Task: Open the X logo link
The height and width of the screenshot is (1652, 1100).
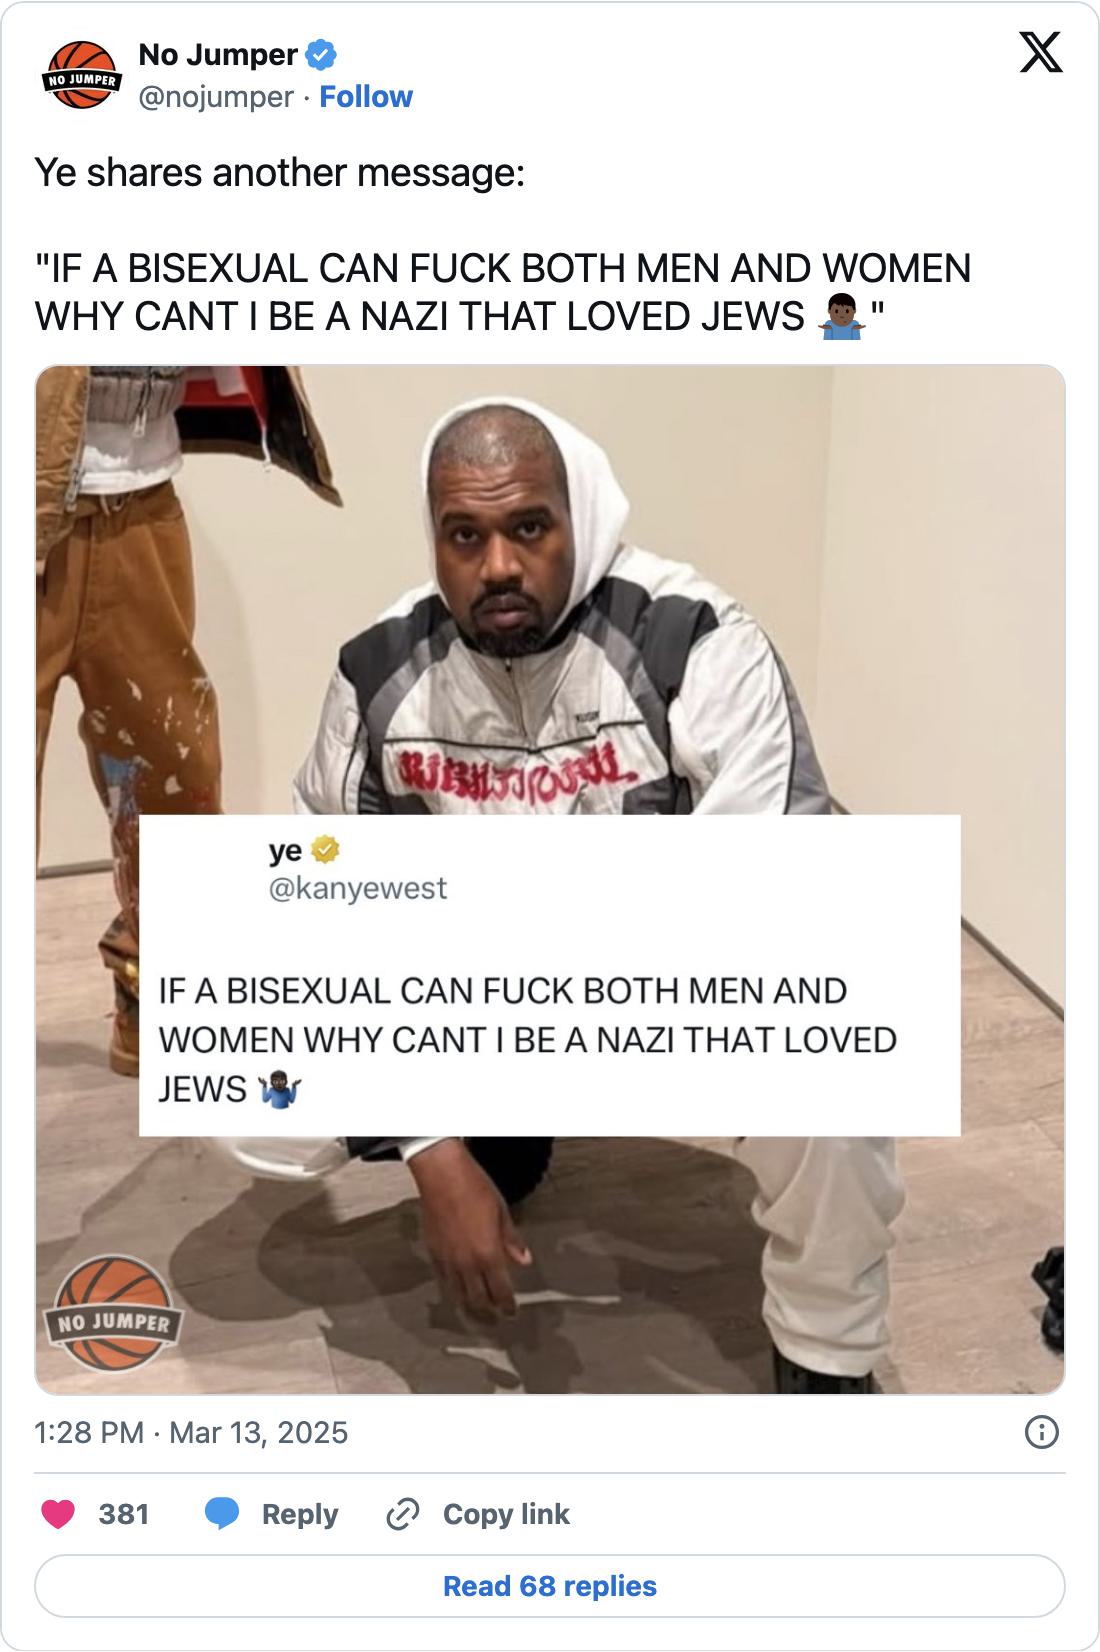Action: point(1040,53)
